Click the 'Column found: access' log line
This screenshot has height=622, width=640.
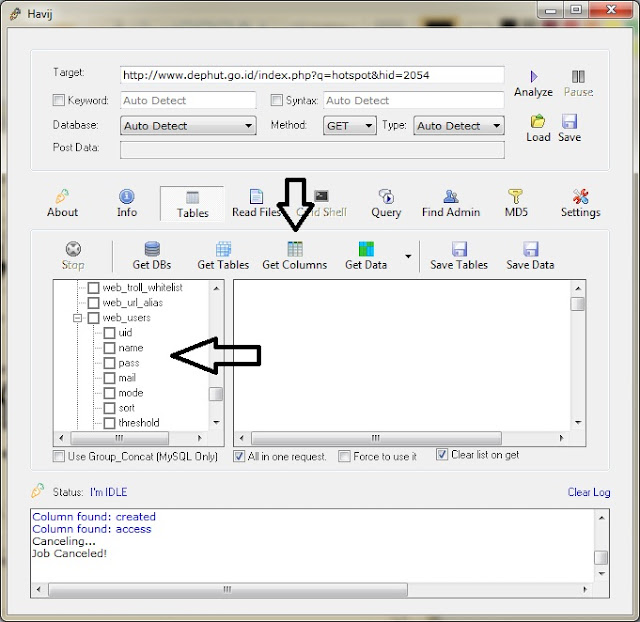92,529
